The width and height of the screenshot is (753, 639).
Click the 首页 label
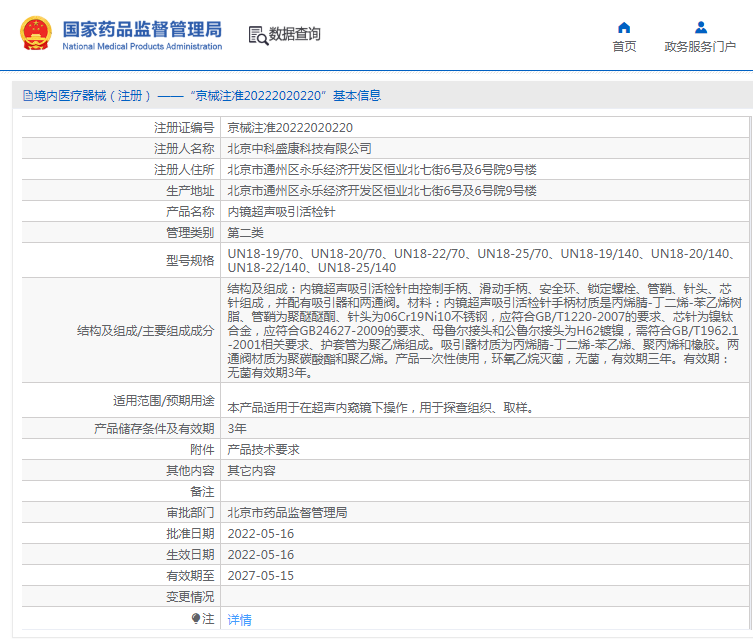pos(624,47)
